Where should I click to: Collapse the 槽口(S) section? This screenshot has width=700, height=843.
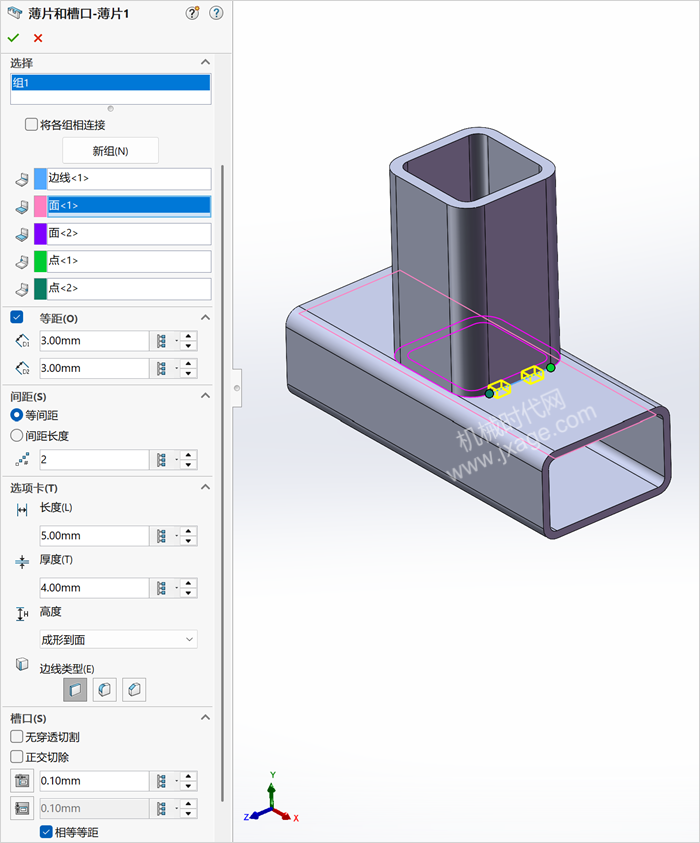coord(205,718)
